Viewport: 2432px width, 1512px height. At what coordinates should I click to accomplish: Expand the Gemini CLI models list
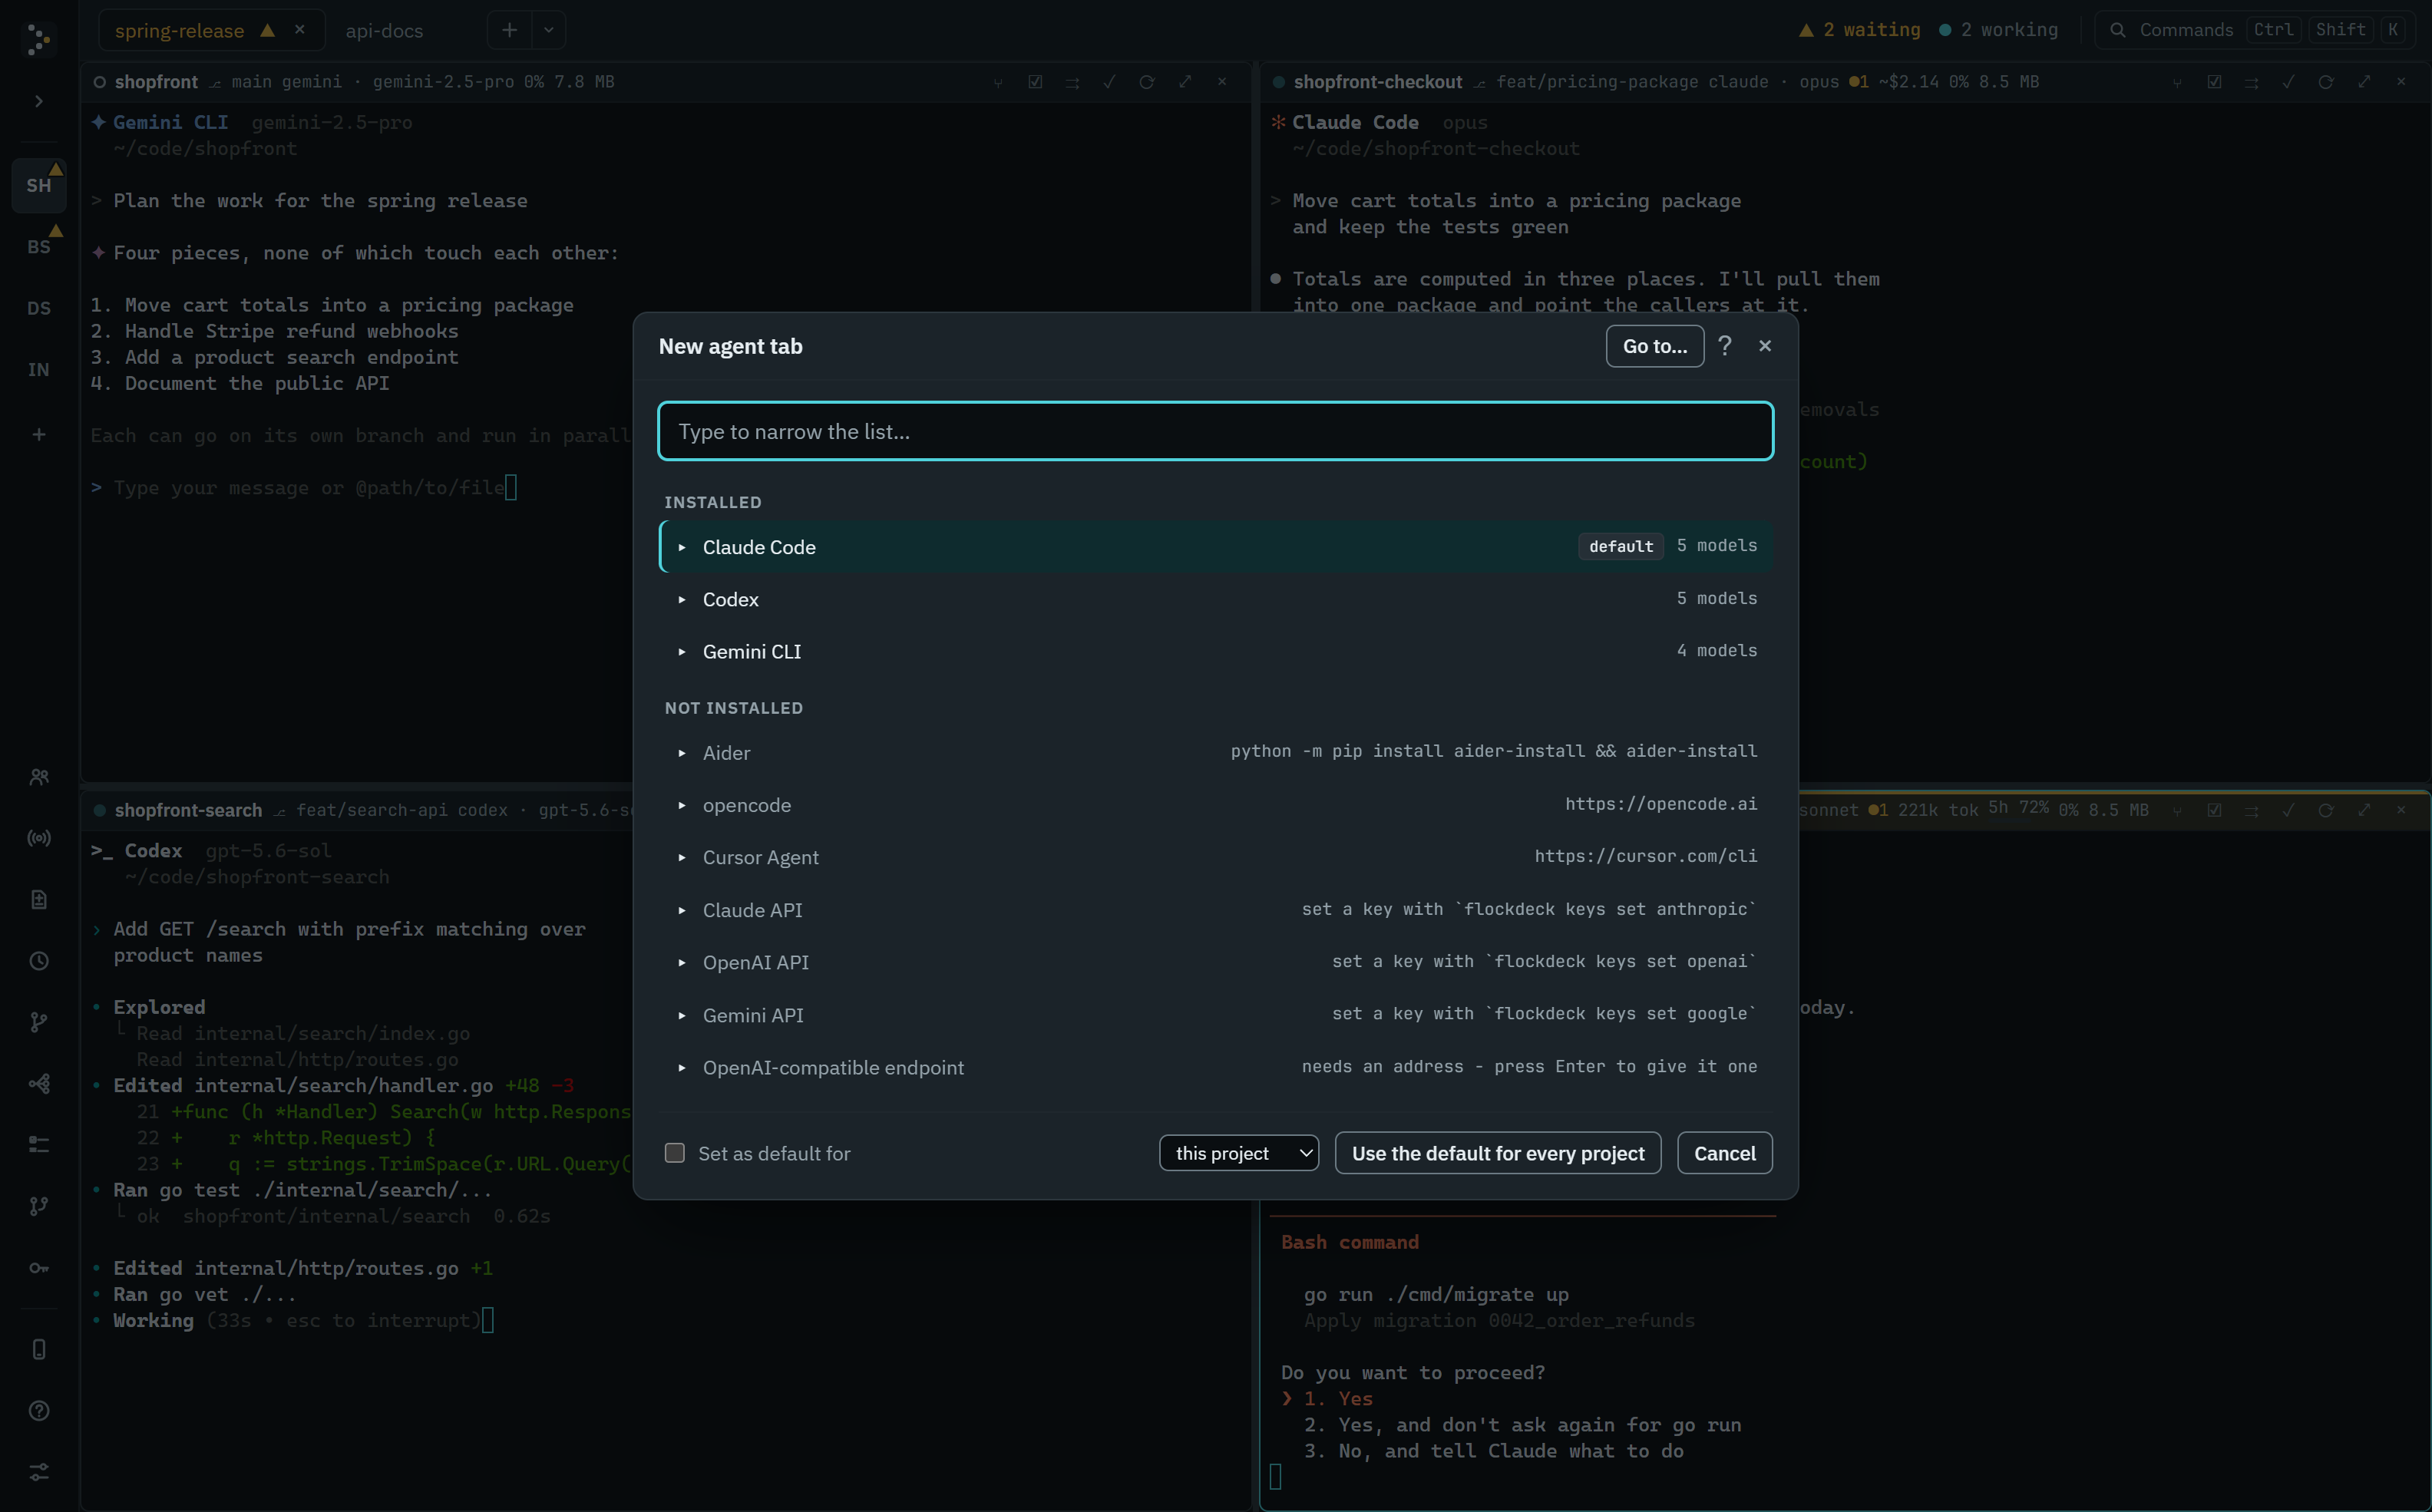682,651
